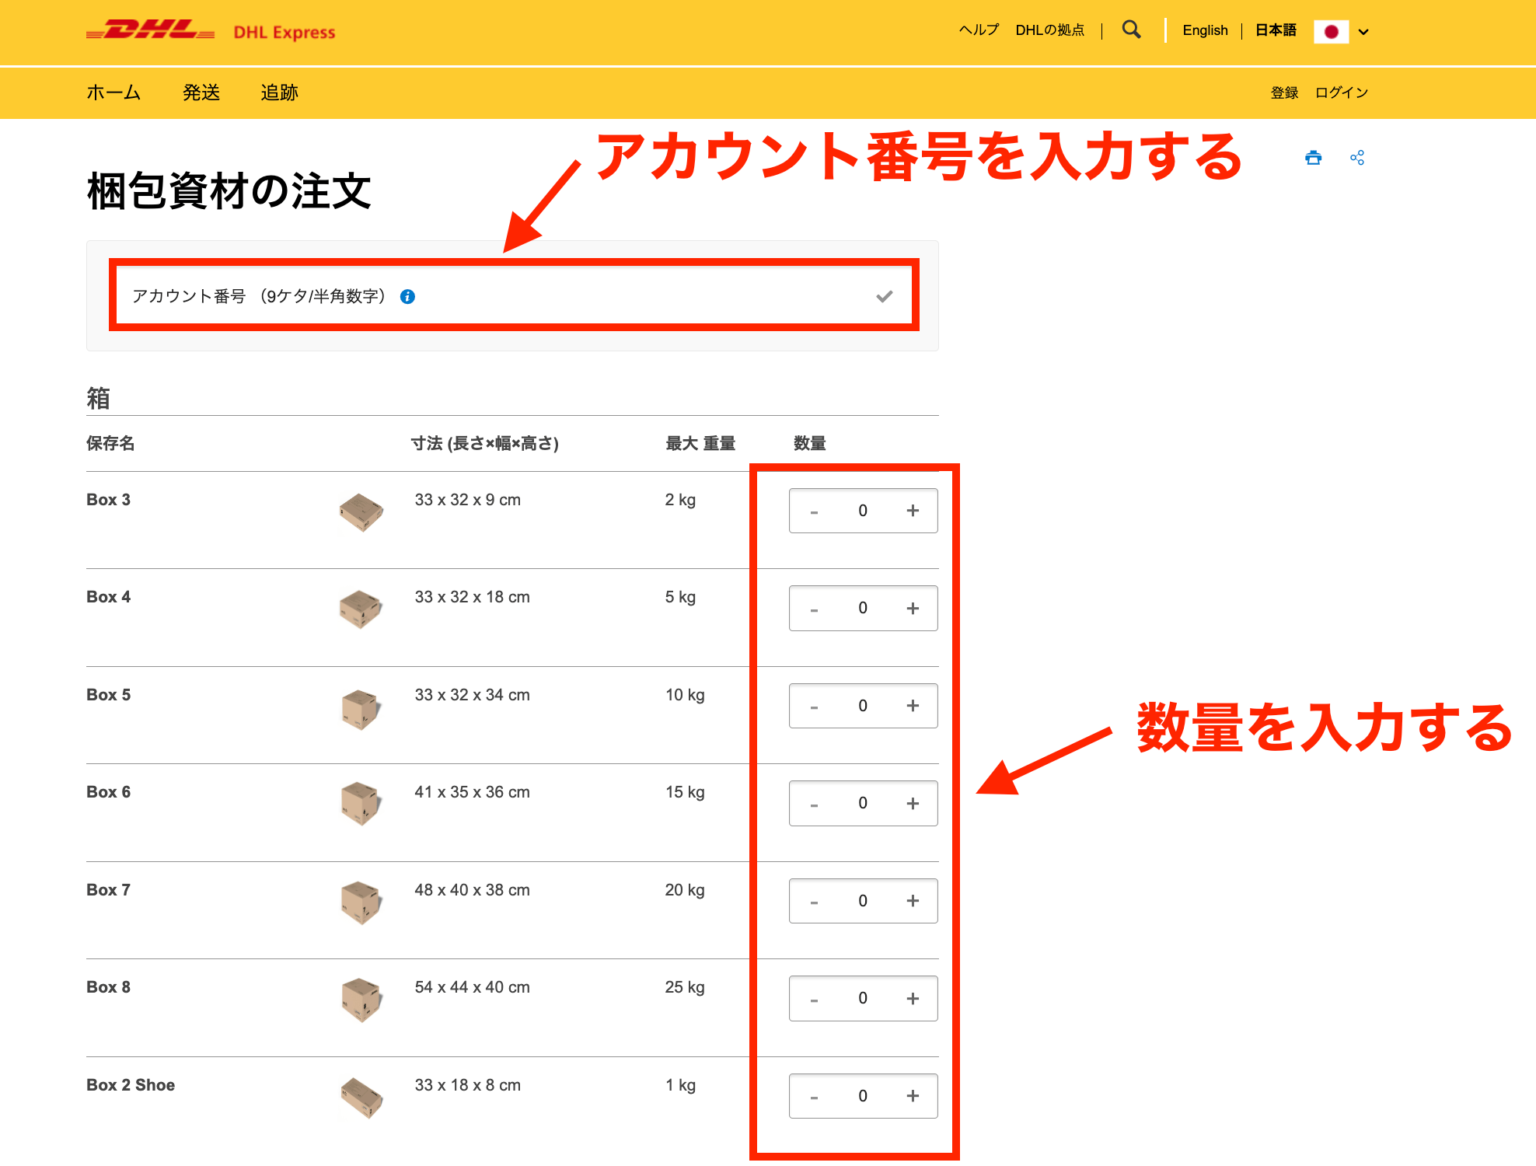Switch language to English
The image size is (1536, 1166).
(x=1205, y=30)
